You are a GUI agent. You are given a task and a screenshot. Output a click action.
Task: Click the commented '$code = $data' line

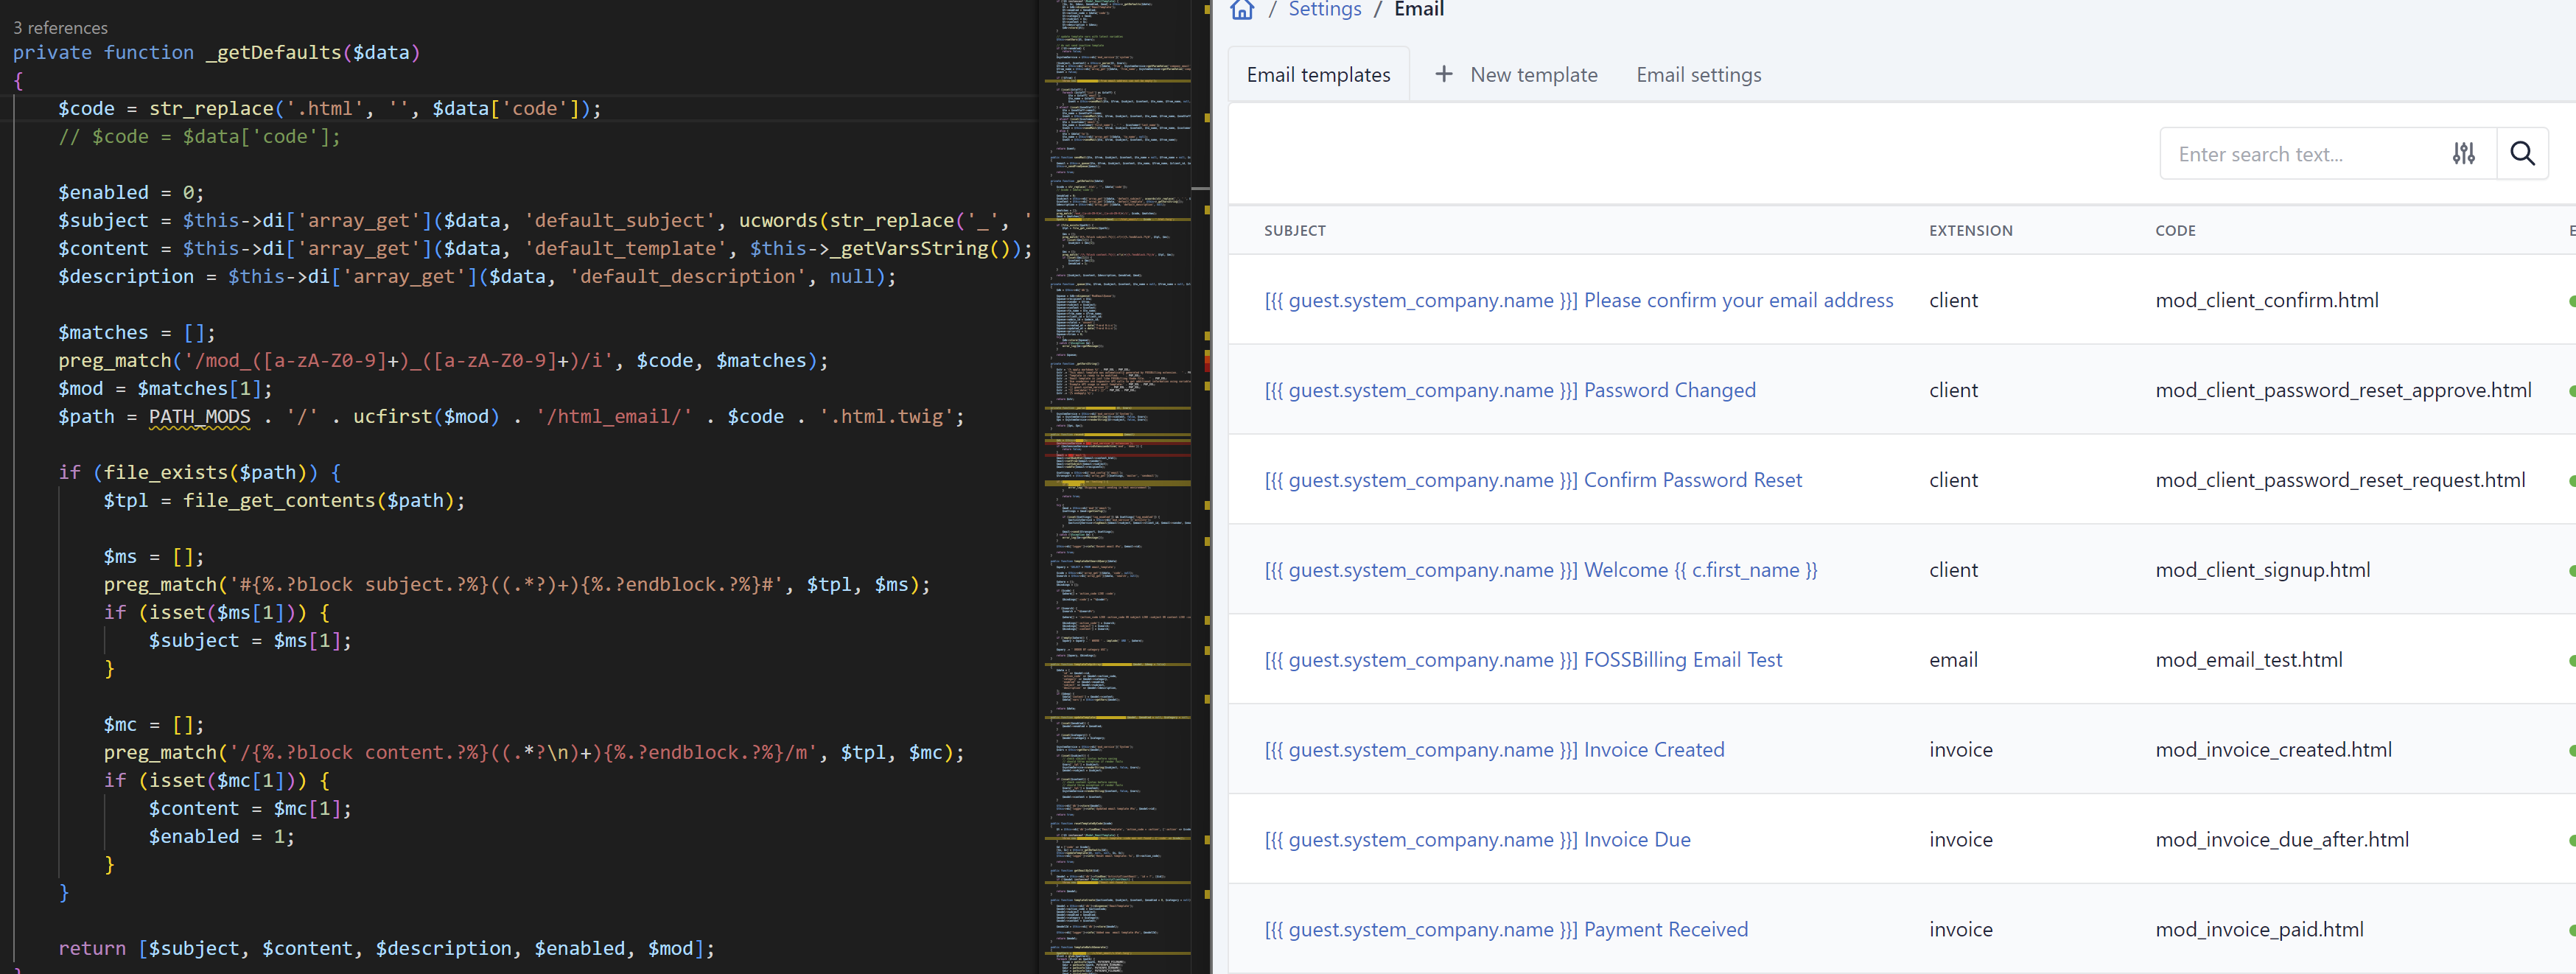click(x=198, y=137)
